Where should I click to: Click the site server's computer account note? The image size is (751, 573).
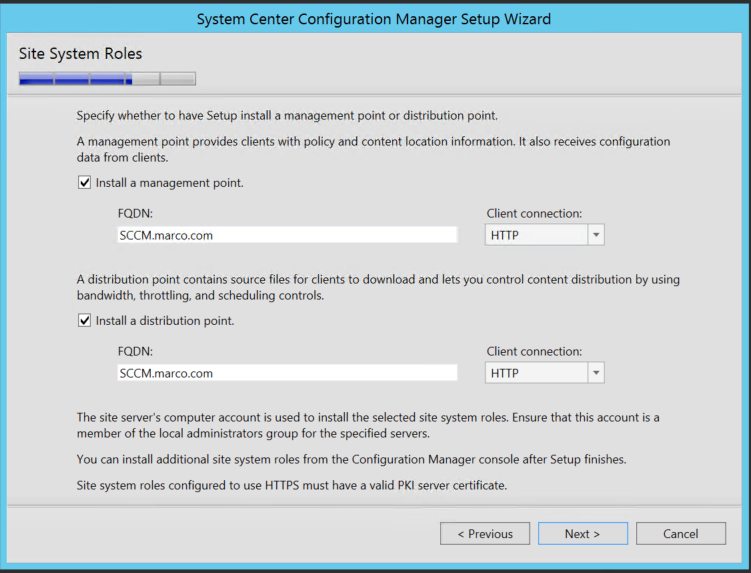click(x=368, y=425)
